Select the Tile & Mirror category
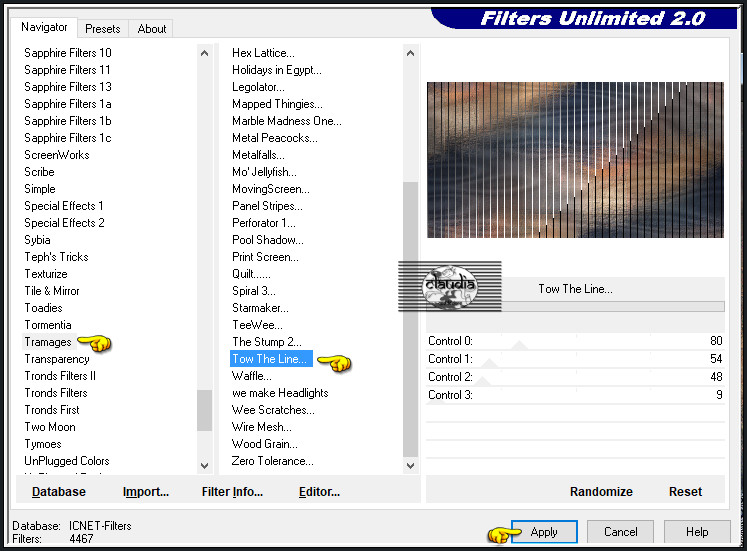 52,291
